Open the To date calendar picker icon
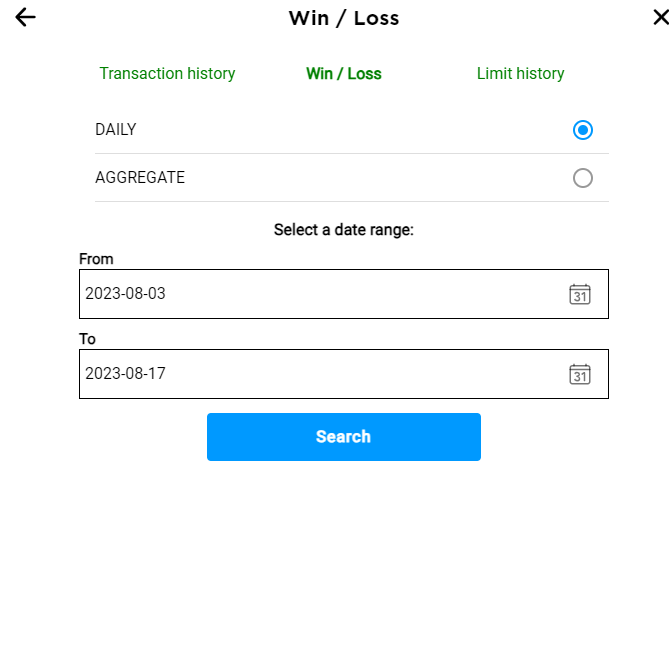Image resolution: width=669 pixels, height=655 pixels. [580, 374]
